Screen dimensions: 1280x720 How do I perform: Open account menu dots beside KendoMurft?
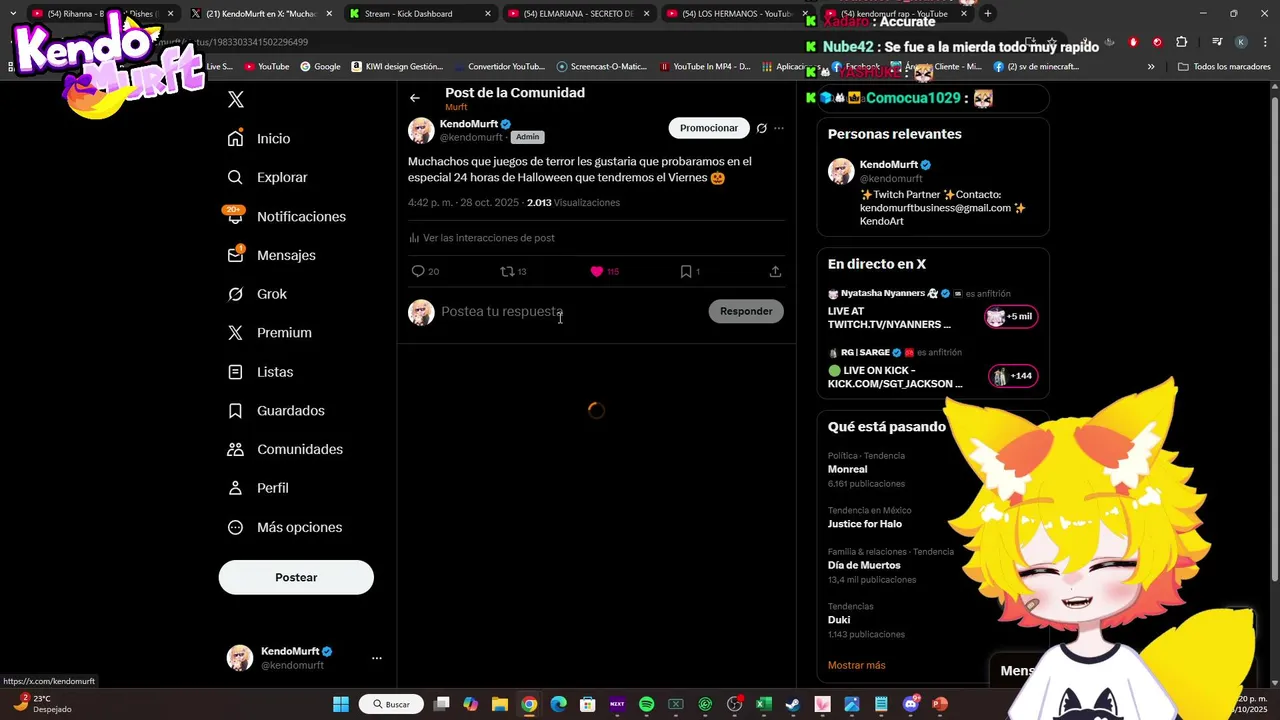[x=377, y=658]
